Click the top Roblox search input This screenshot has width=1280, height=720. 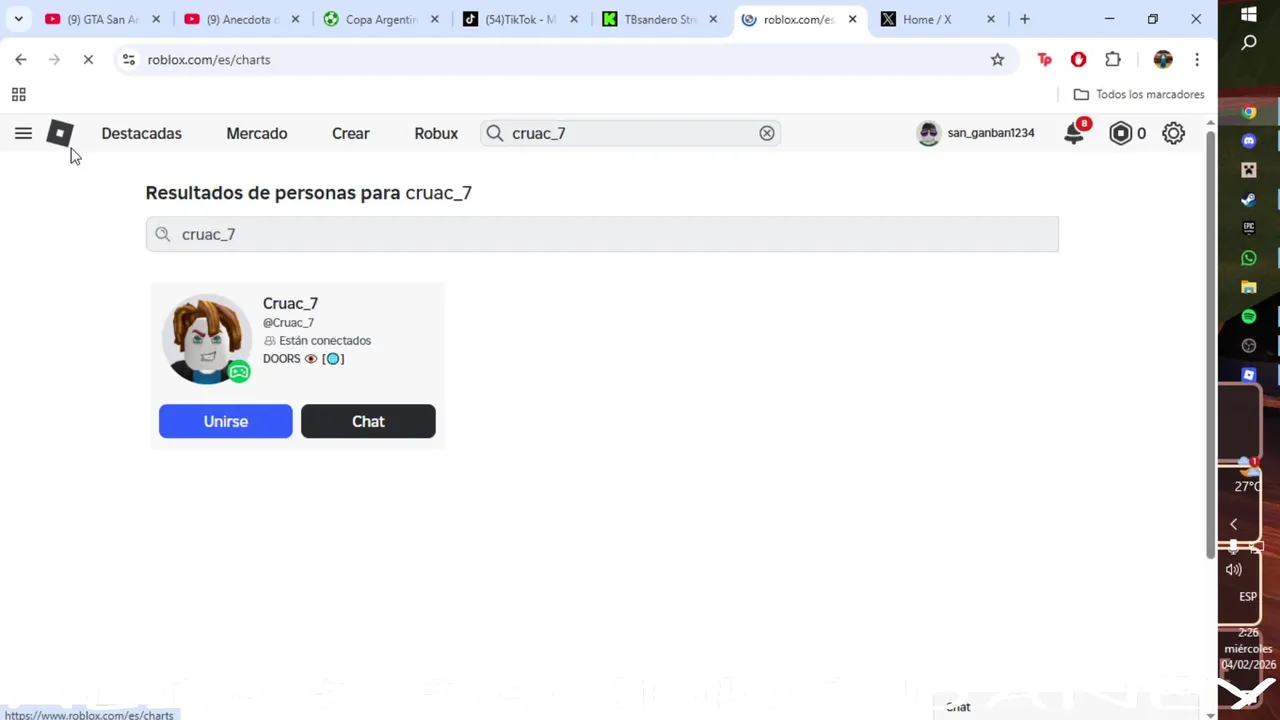[x=630, y=133]
